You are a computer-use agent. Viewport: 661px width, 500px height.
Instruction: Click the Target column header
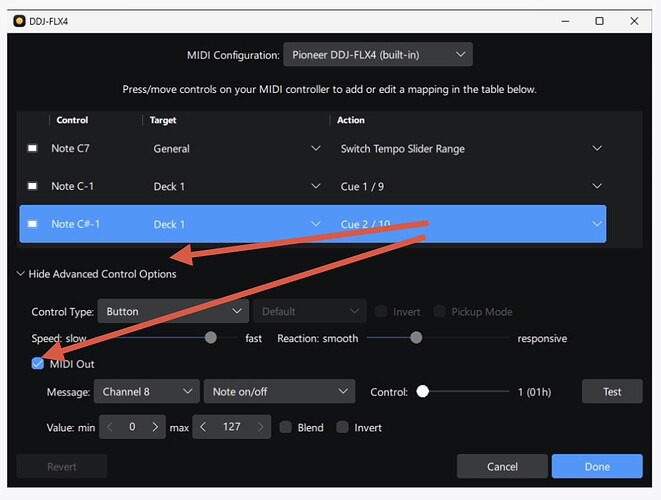[163, 120]
